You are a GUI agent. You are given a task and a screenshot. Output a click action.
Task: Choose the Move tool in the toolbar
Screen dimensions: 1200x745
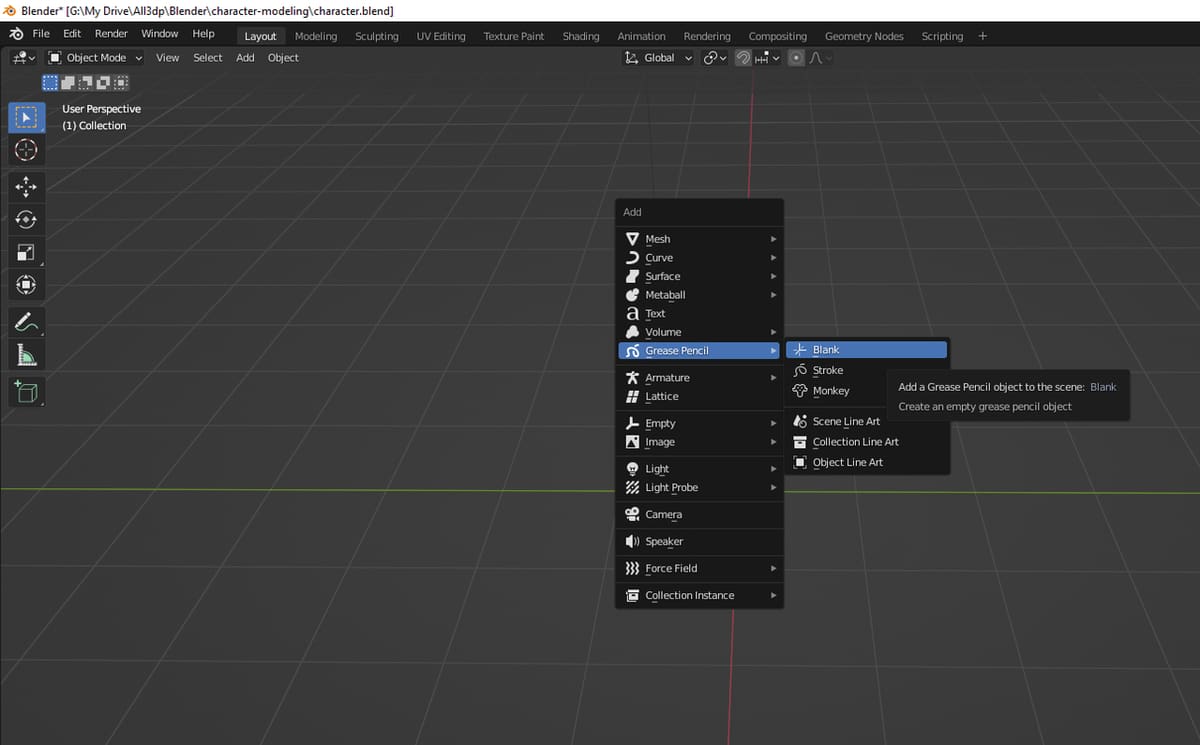(x=26, y=187)
